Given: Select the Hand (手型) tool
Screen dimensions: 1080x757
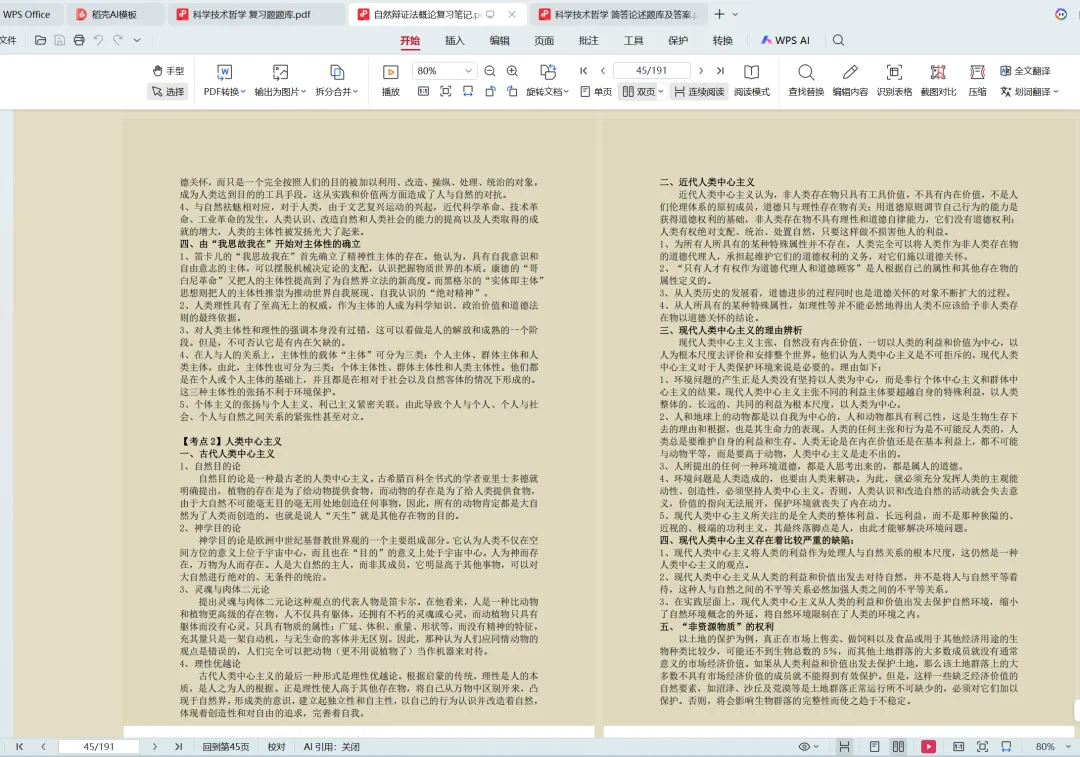Looking at the screenshot, I should (x=168, y=71).
